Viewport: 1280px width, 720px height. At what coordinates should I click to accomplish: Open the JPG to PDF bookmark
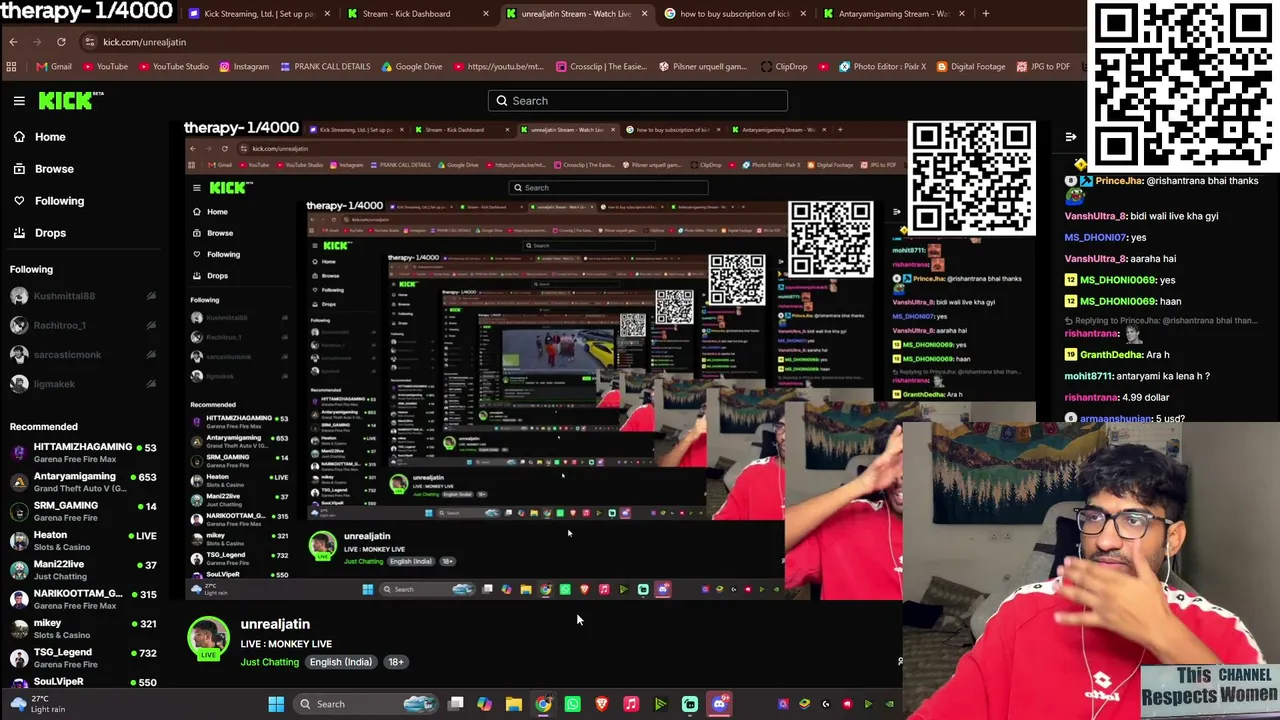pos(1043,67)
